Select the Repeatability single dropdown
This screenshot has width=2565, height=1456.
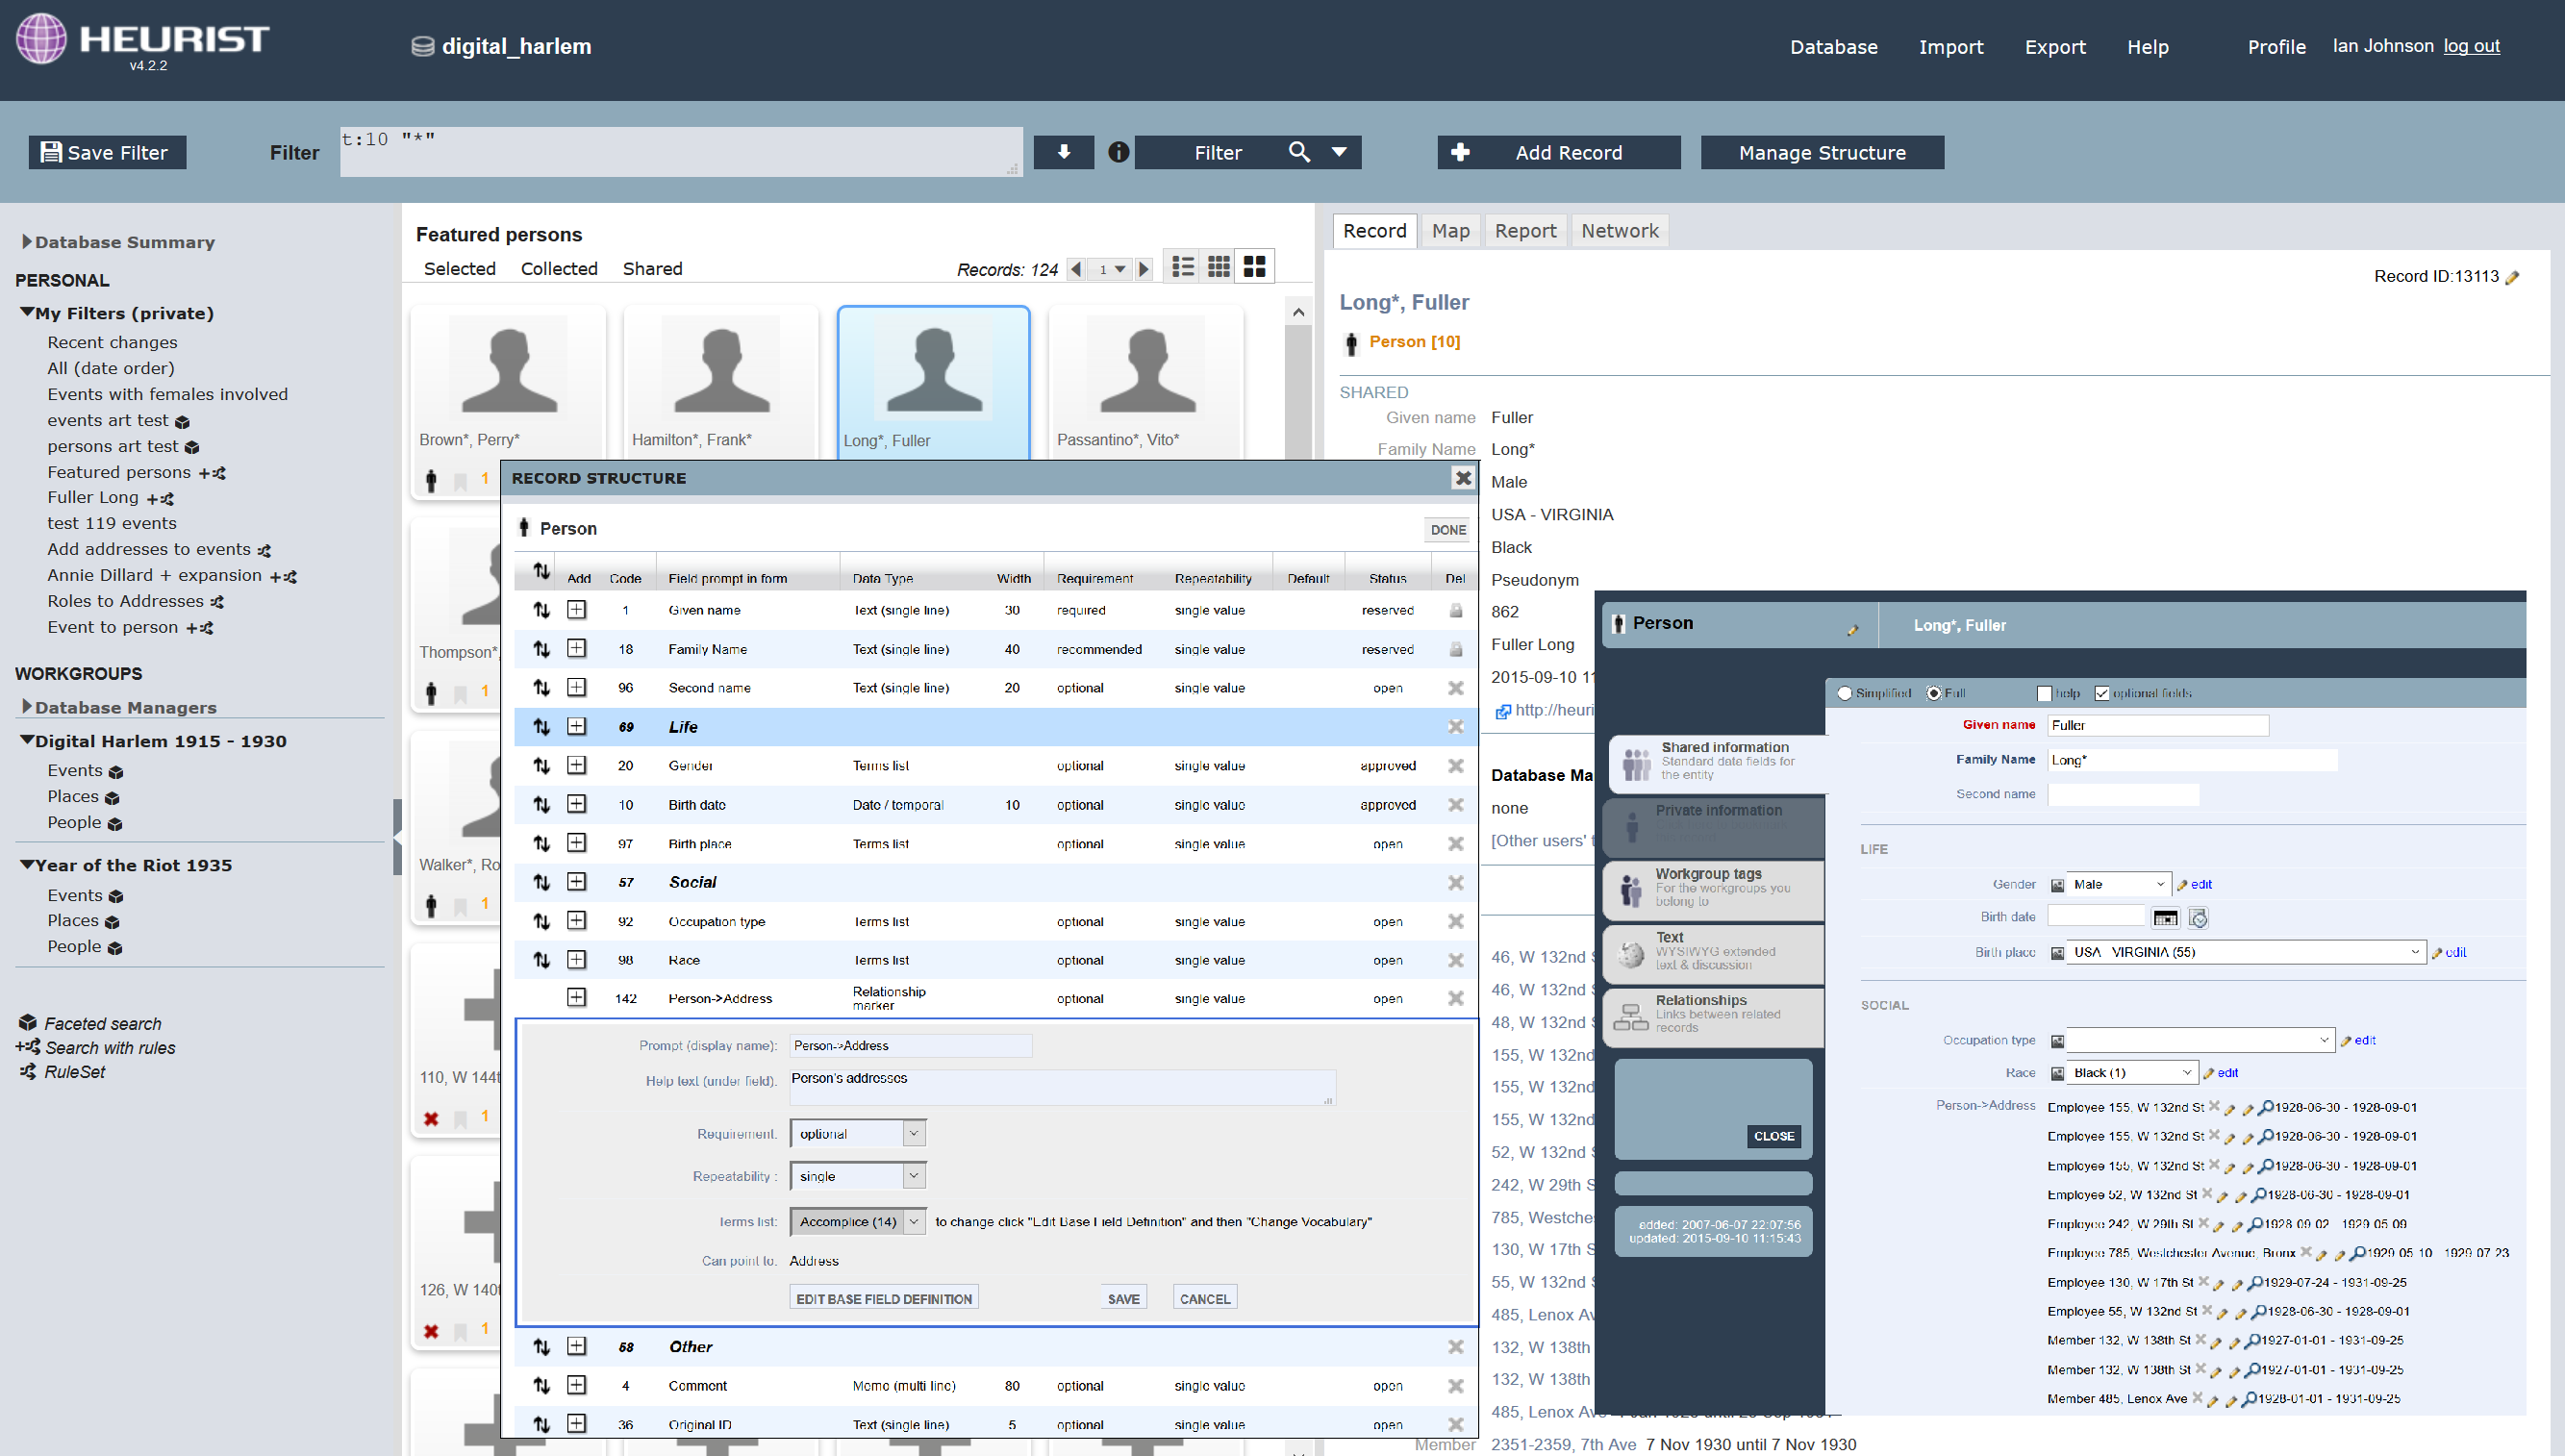856,1176
